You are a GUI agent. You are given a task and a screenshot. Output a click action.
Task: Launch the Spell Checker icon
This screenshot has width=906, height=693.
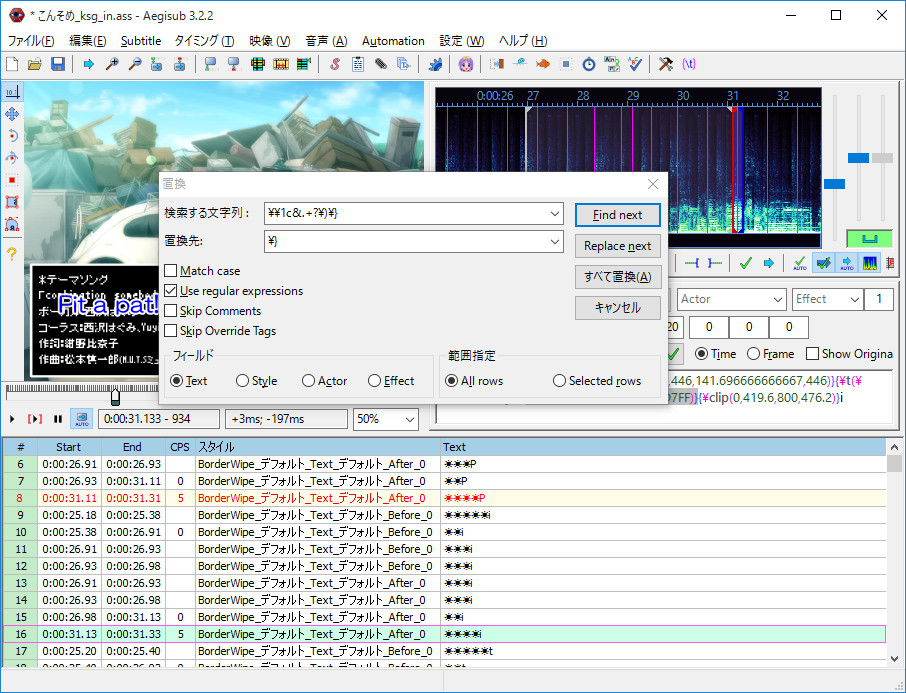[x=635, y=64]
